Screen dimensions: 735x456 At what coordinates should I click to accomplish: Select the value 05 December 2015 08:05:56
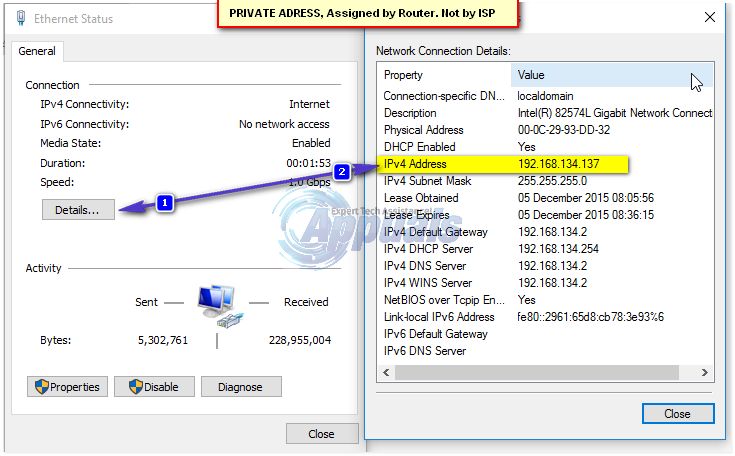586,198
